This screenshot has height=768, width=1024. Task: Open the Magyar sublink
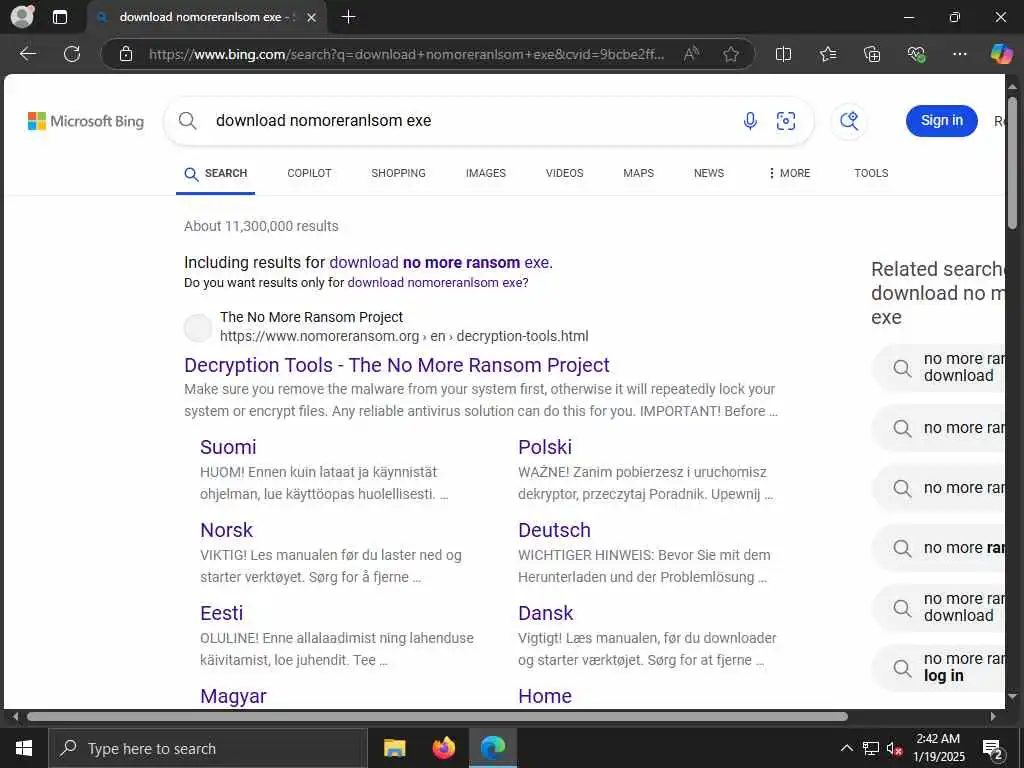click(x=233, y=696)
